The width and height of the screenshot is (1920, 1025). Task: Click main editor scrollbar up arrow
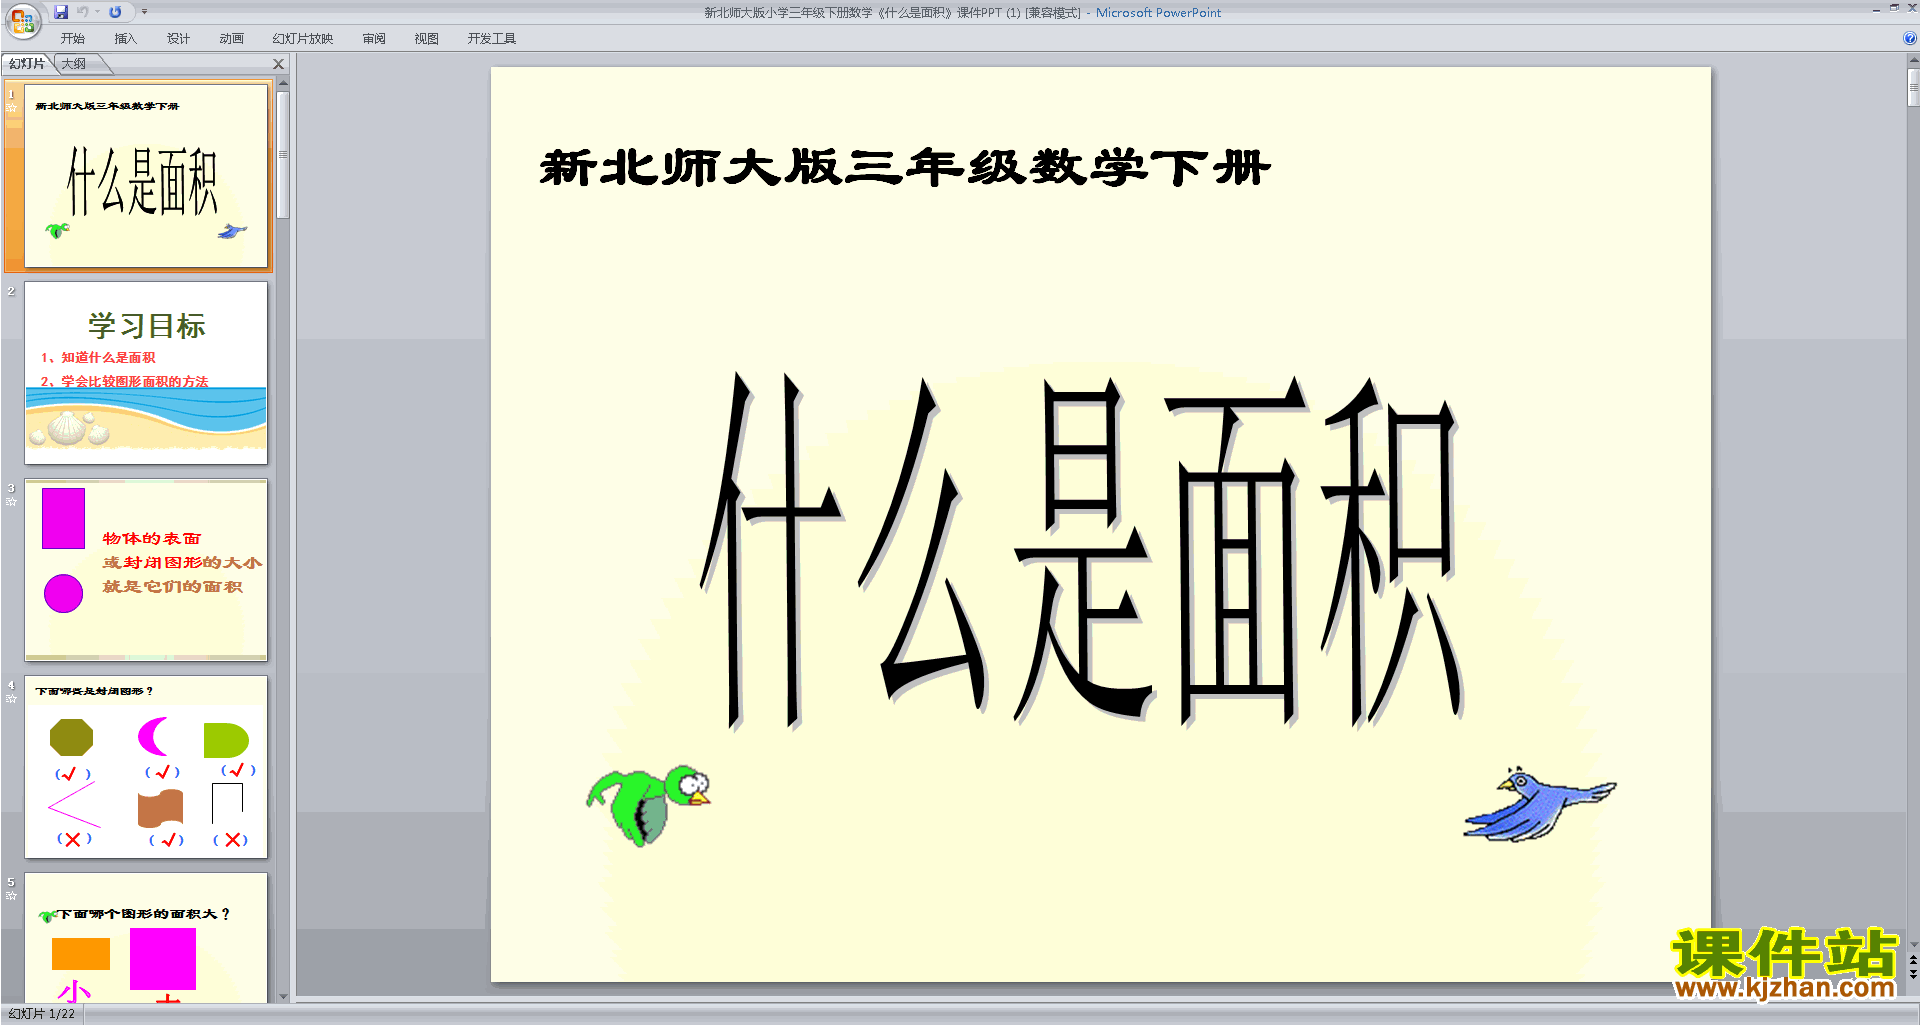[1913, 61]
